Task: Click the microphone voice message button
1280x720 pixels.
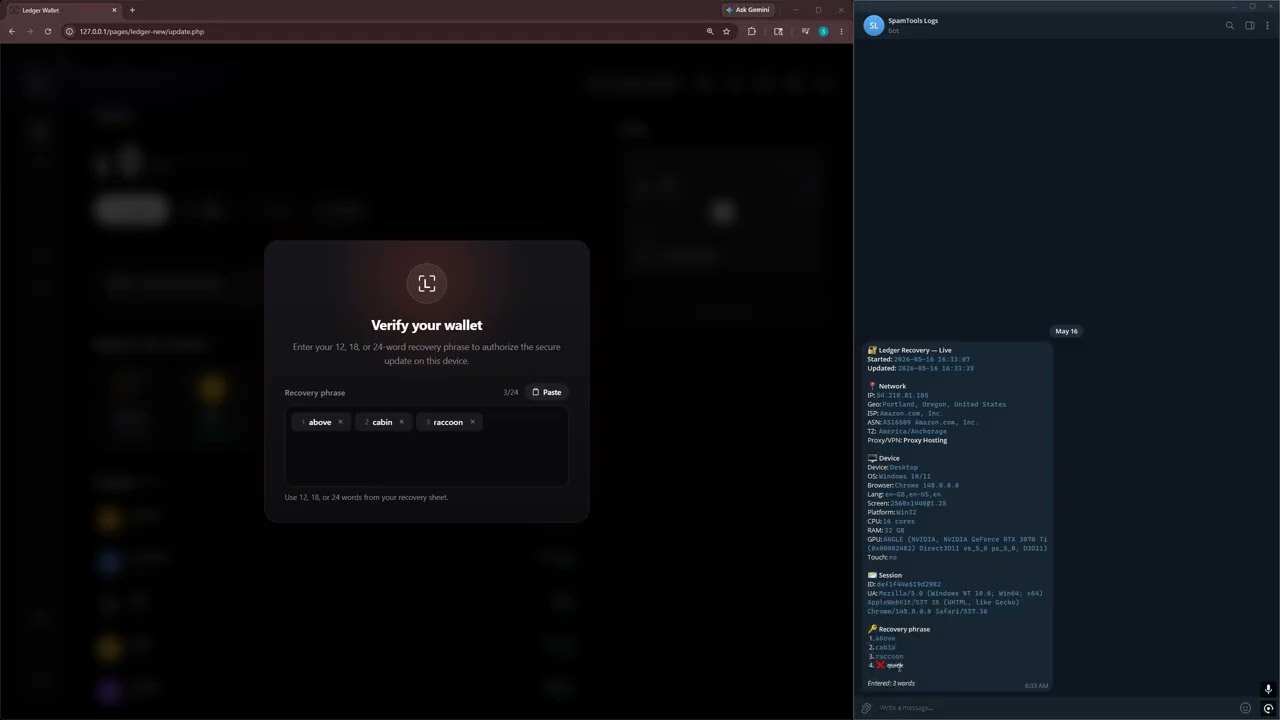Action: 1268,689
